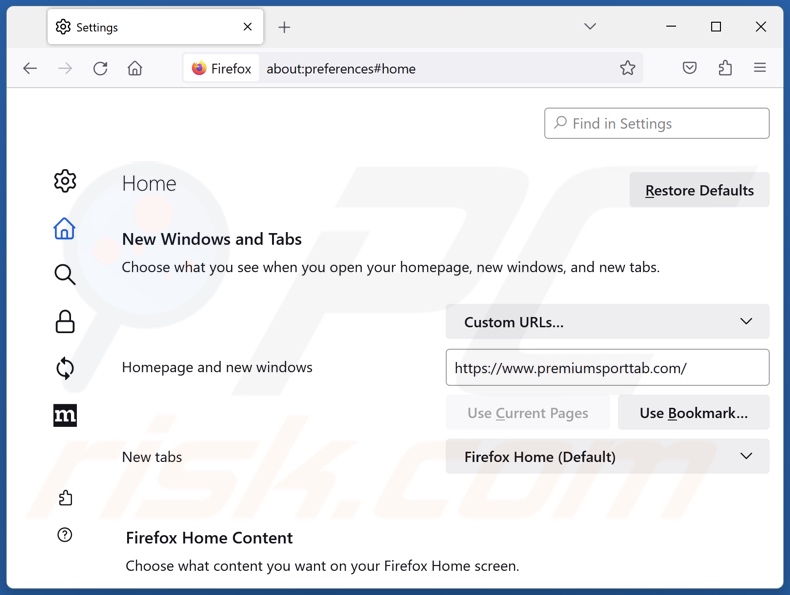
Task: Open the browser home page icon
Action: 135,68
